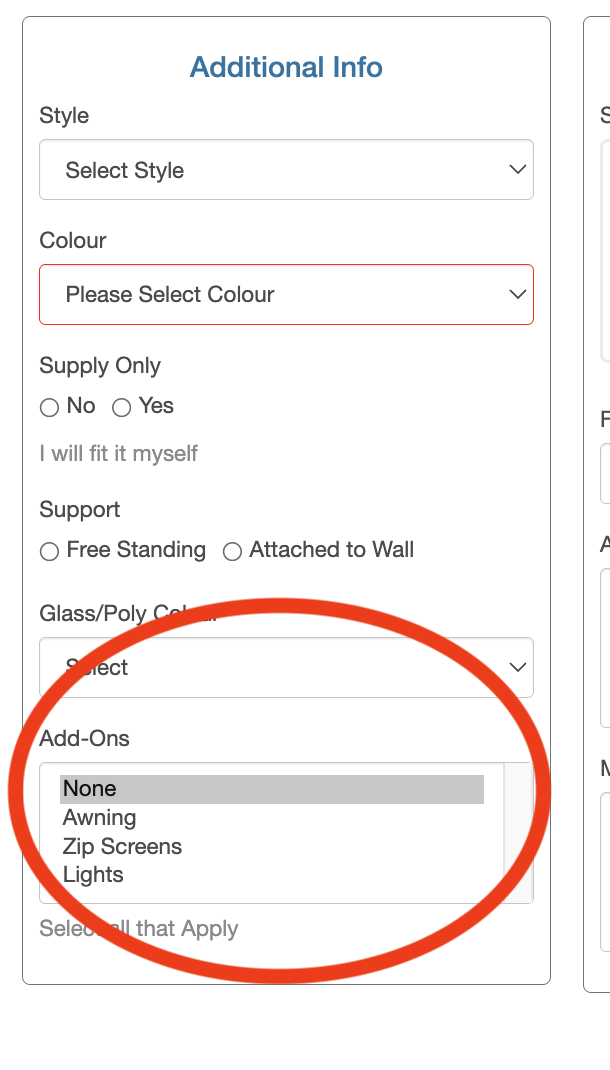The image size is (610, 1070).
Task: Click the Style field label
Action: click(64, 116)
